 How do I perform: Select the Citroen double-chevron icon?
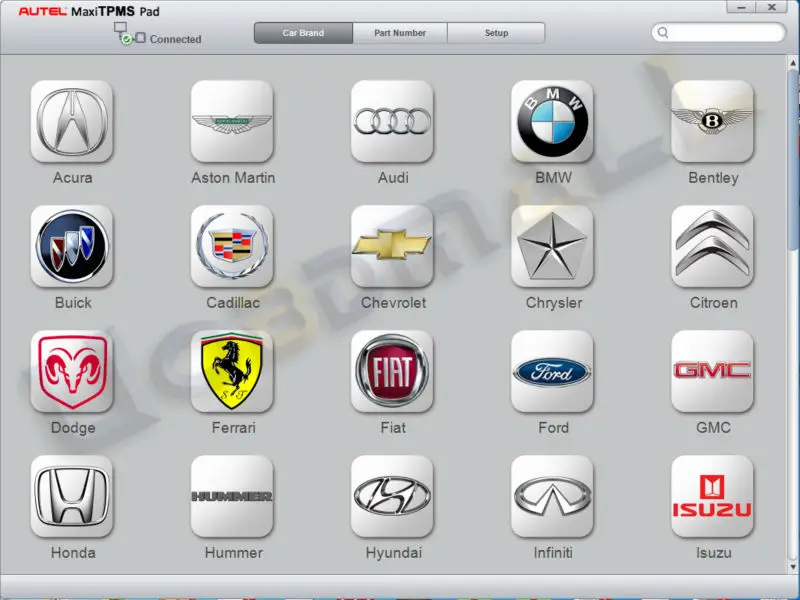click(x=712, y=246)
